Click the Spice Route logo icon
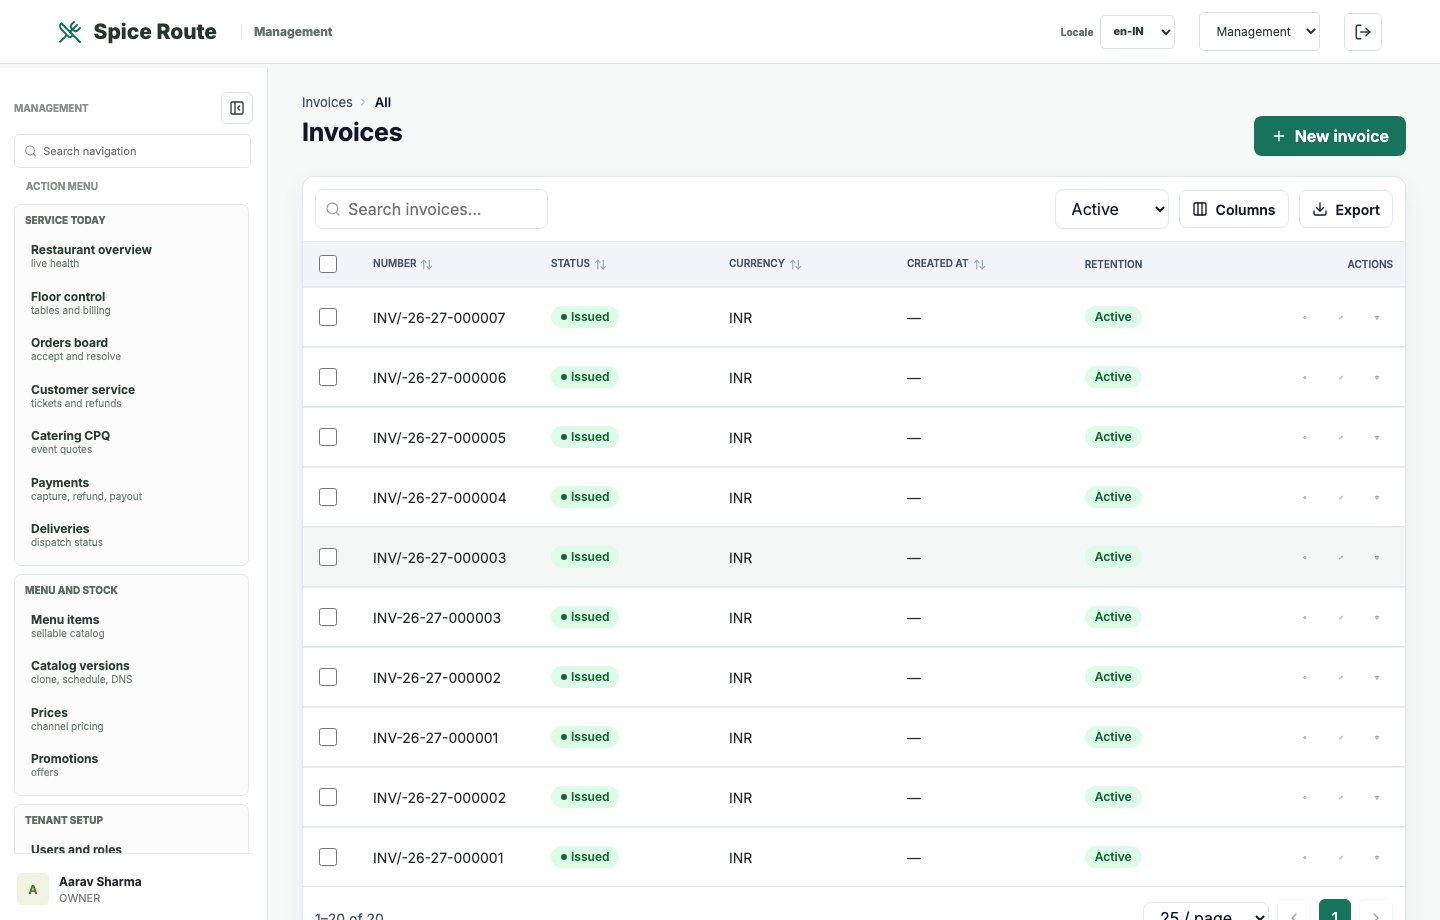Screen dimensions: 1440x920 point(70,32)
